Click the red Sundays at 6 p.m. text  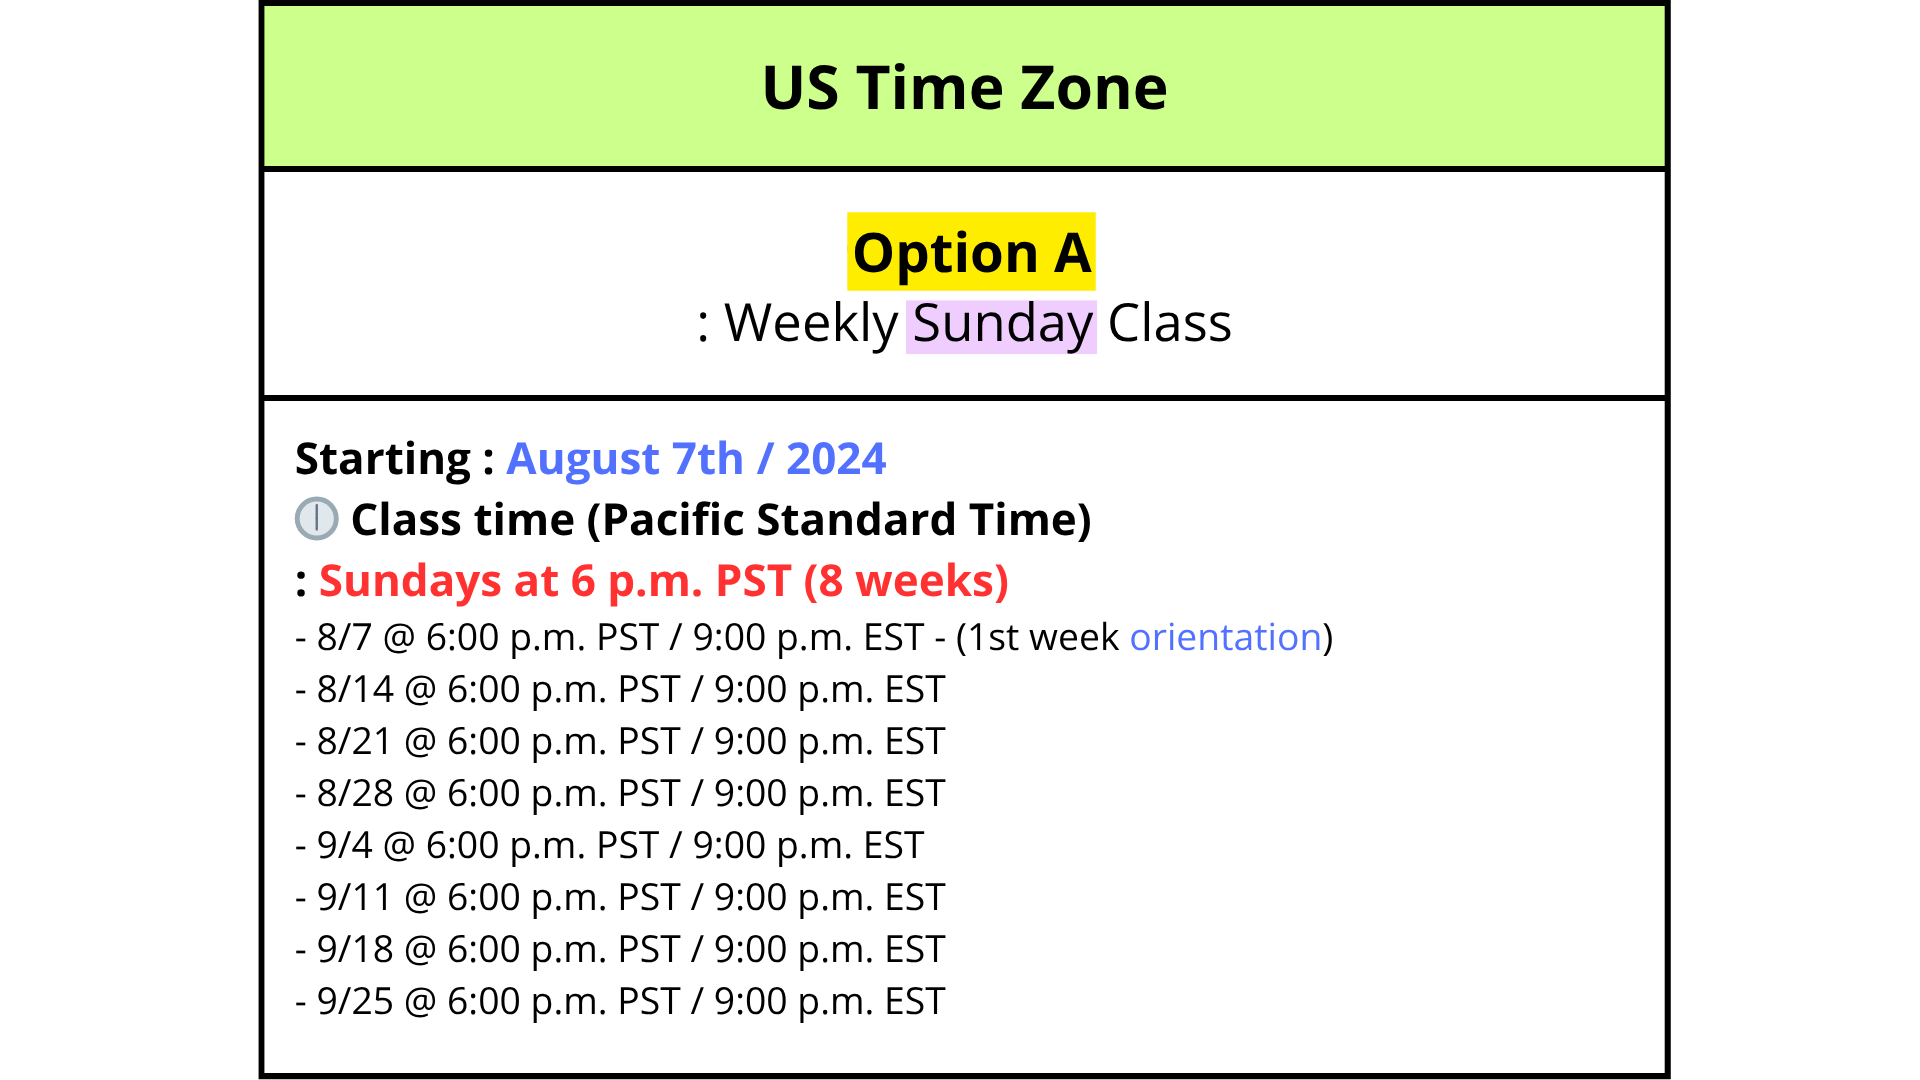(555, 581)
